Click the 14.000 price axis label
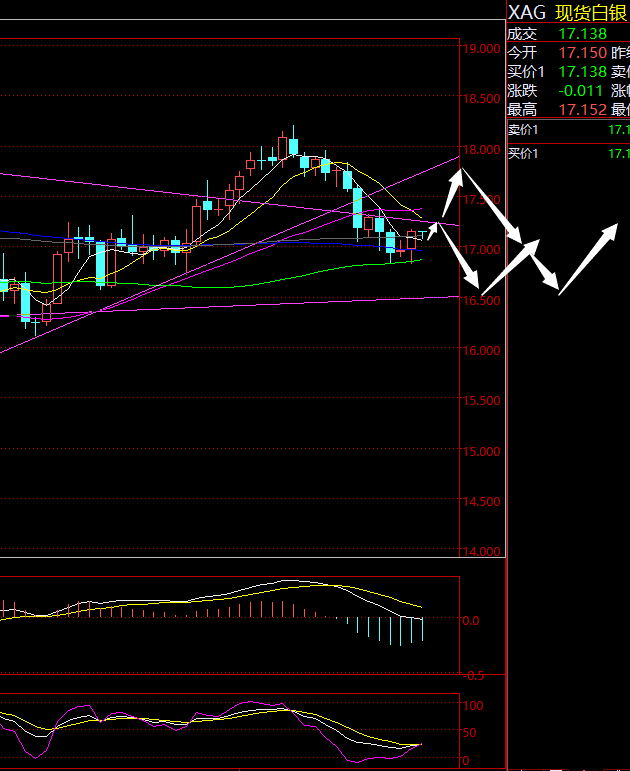Image resolution: width=630 pixels, height=771 pixels. click(481, 552)
